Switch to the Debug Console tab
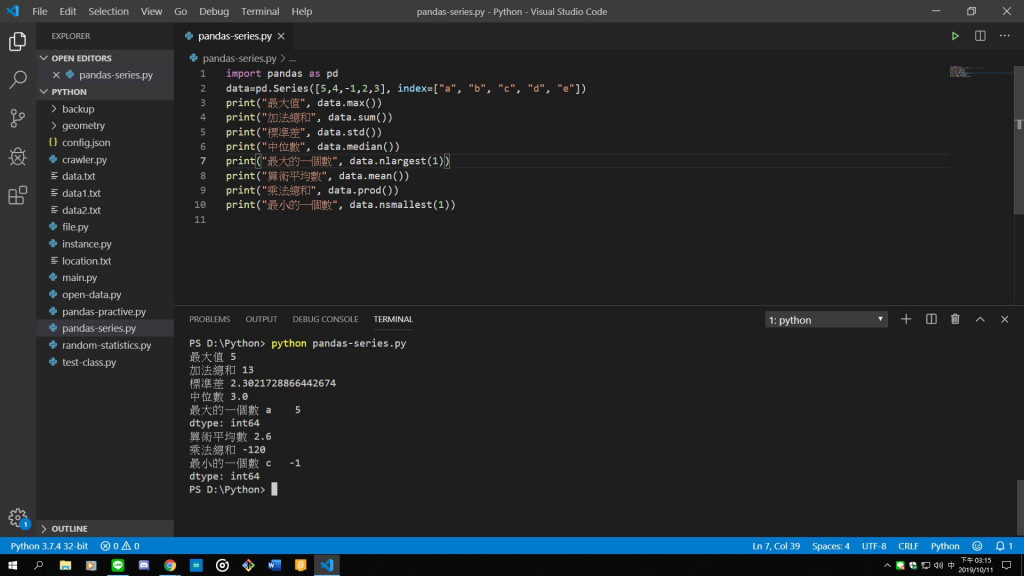Image resolution: width=1024 pixels, height=576 pixels. coord(325,319)
